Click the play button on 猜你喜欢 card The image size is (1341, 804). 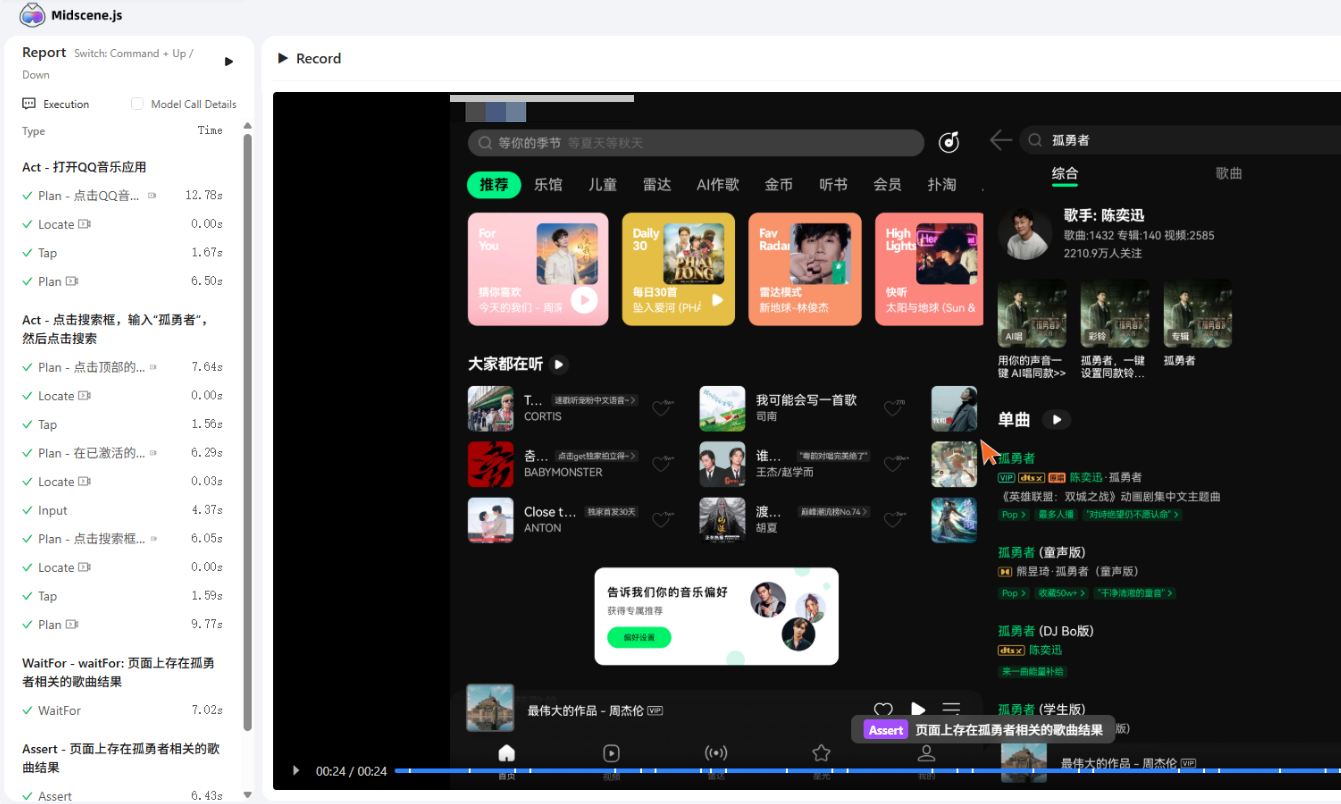coord(584,299)
